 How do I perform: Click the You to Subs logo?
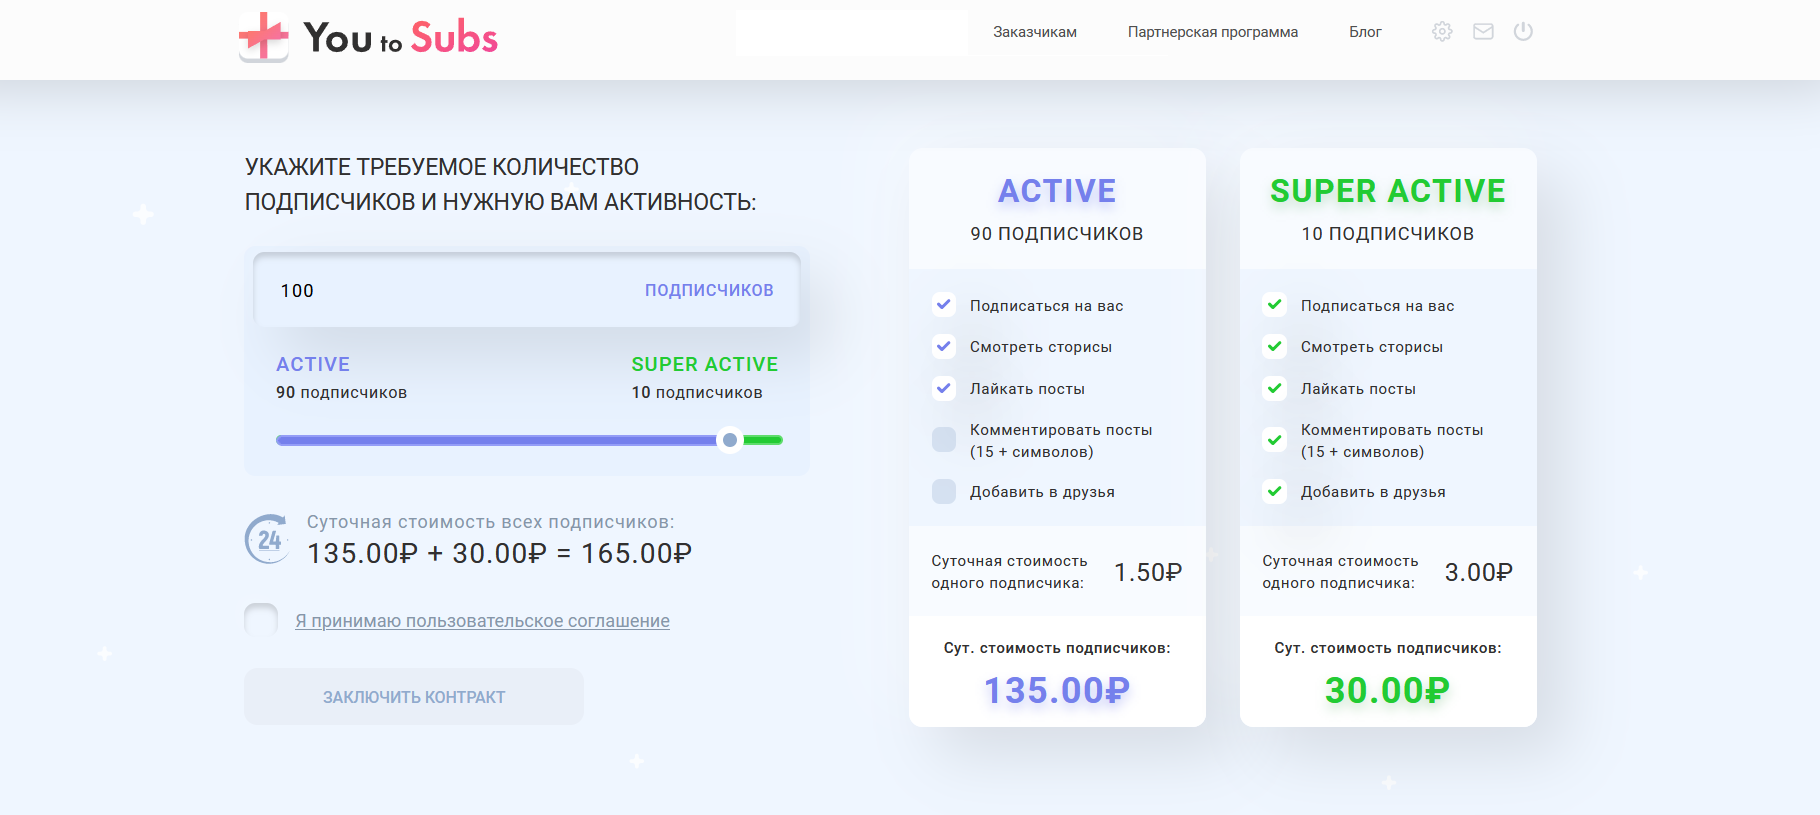tap(368, 38)
